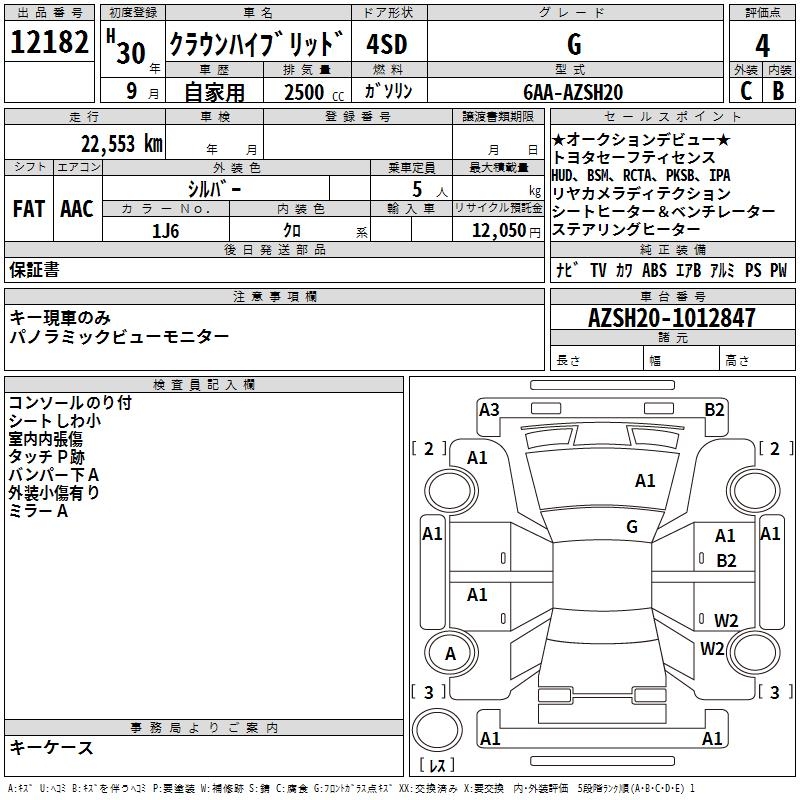Click the registration year H30
This screenshot has height=800, width=800.
[126, 47]
